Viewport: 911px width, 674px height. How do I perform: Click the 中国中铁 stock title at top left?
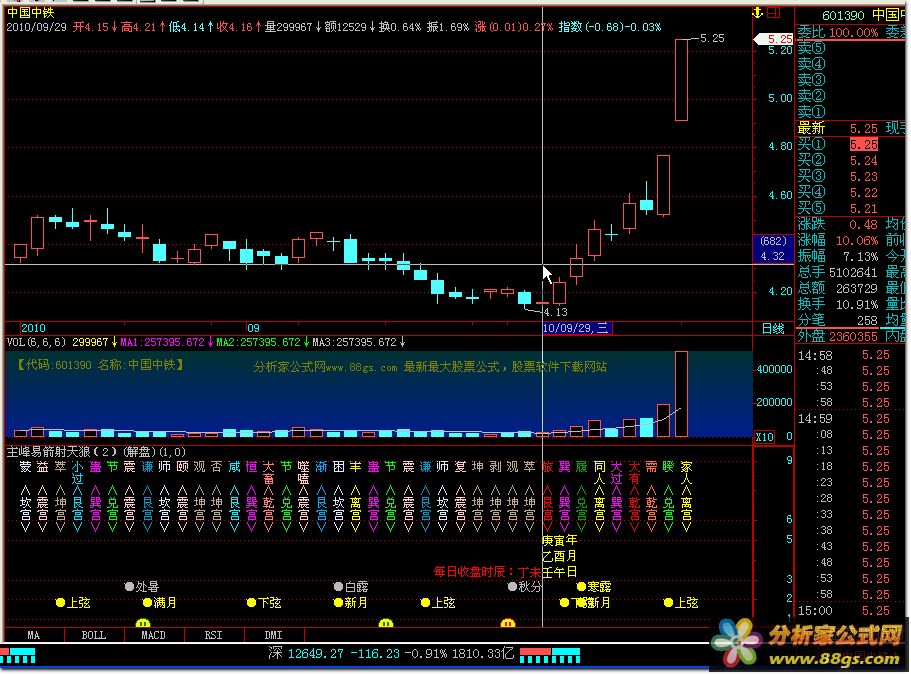point(31,12)
